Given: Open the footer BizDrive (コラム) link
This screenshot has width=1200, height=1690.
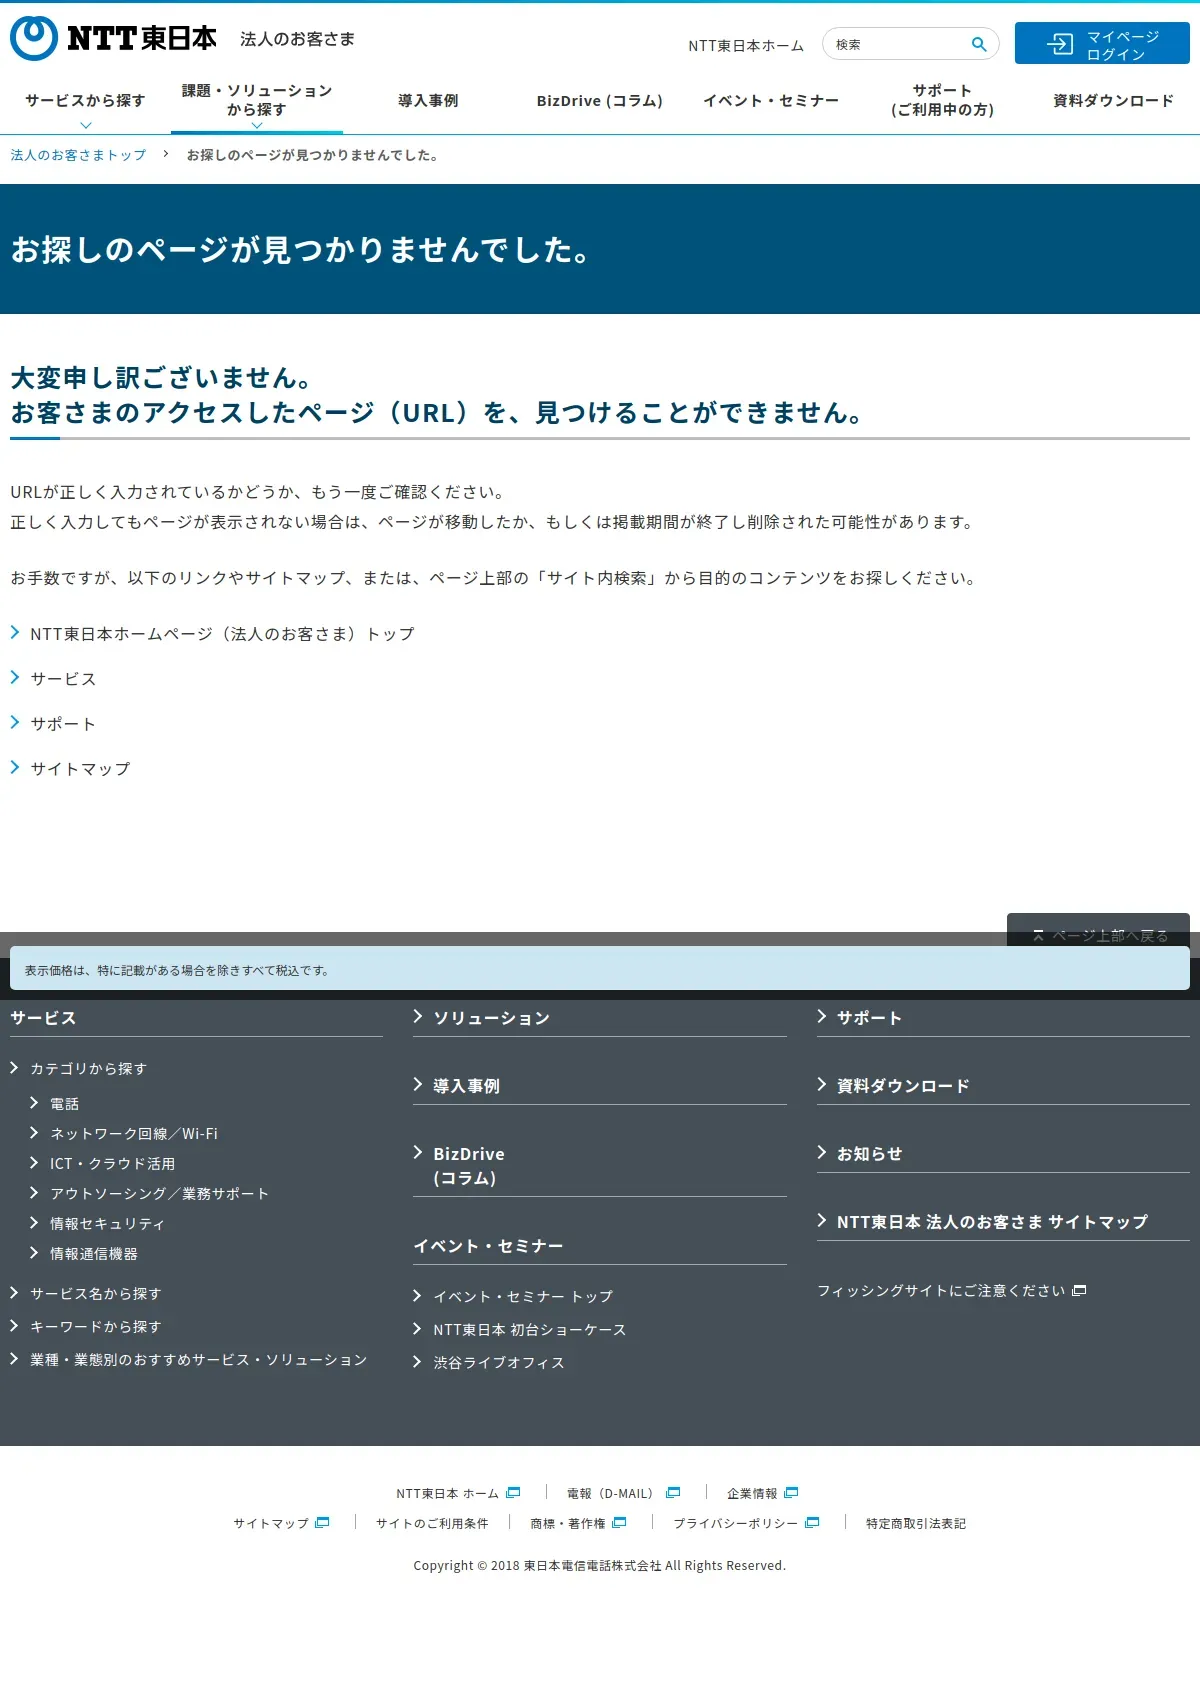Looking at the screenshot, I should (469, 1166).
